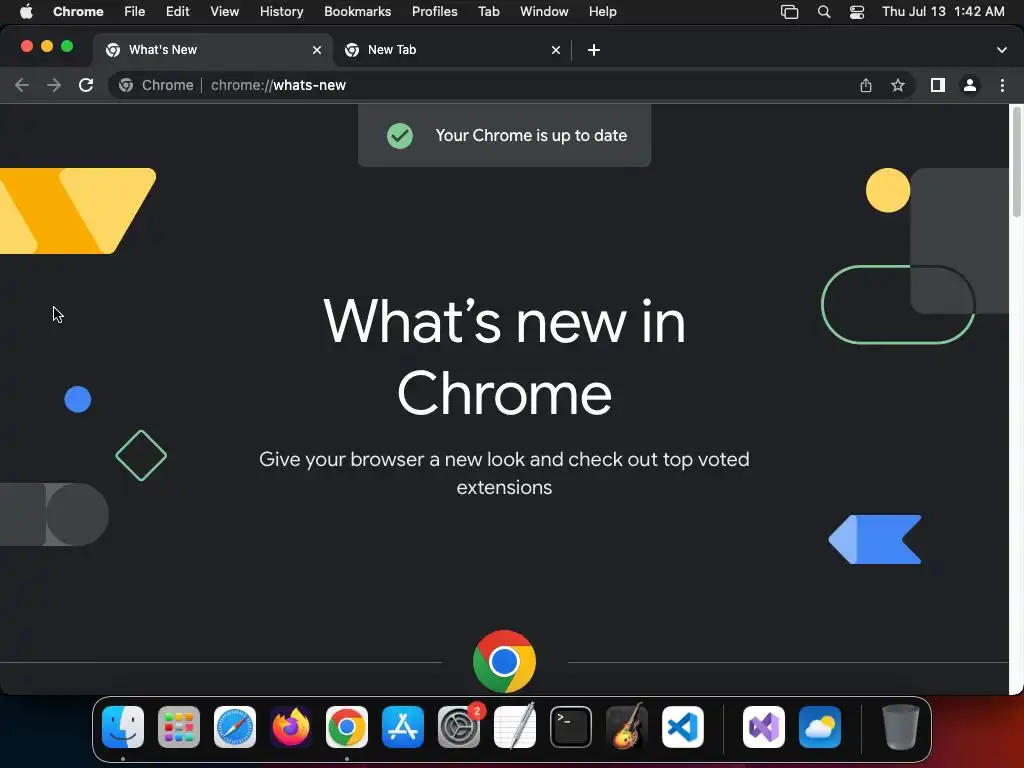Click the Chrome logo on the page
The width and height of the screenshot is (1024, 768).
pyautogui.click(x=504, y=661)
